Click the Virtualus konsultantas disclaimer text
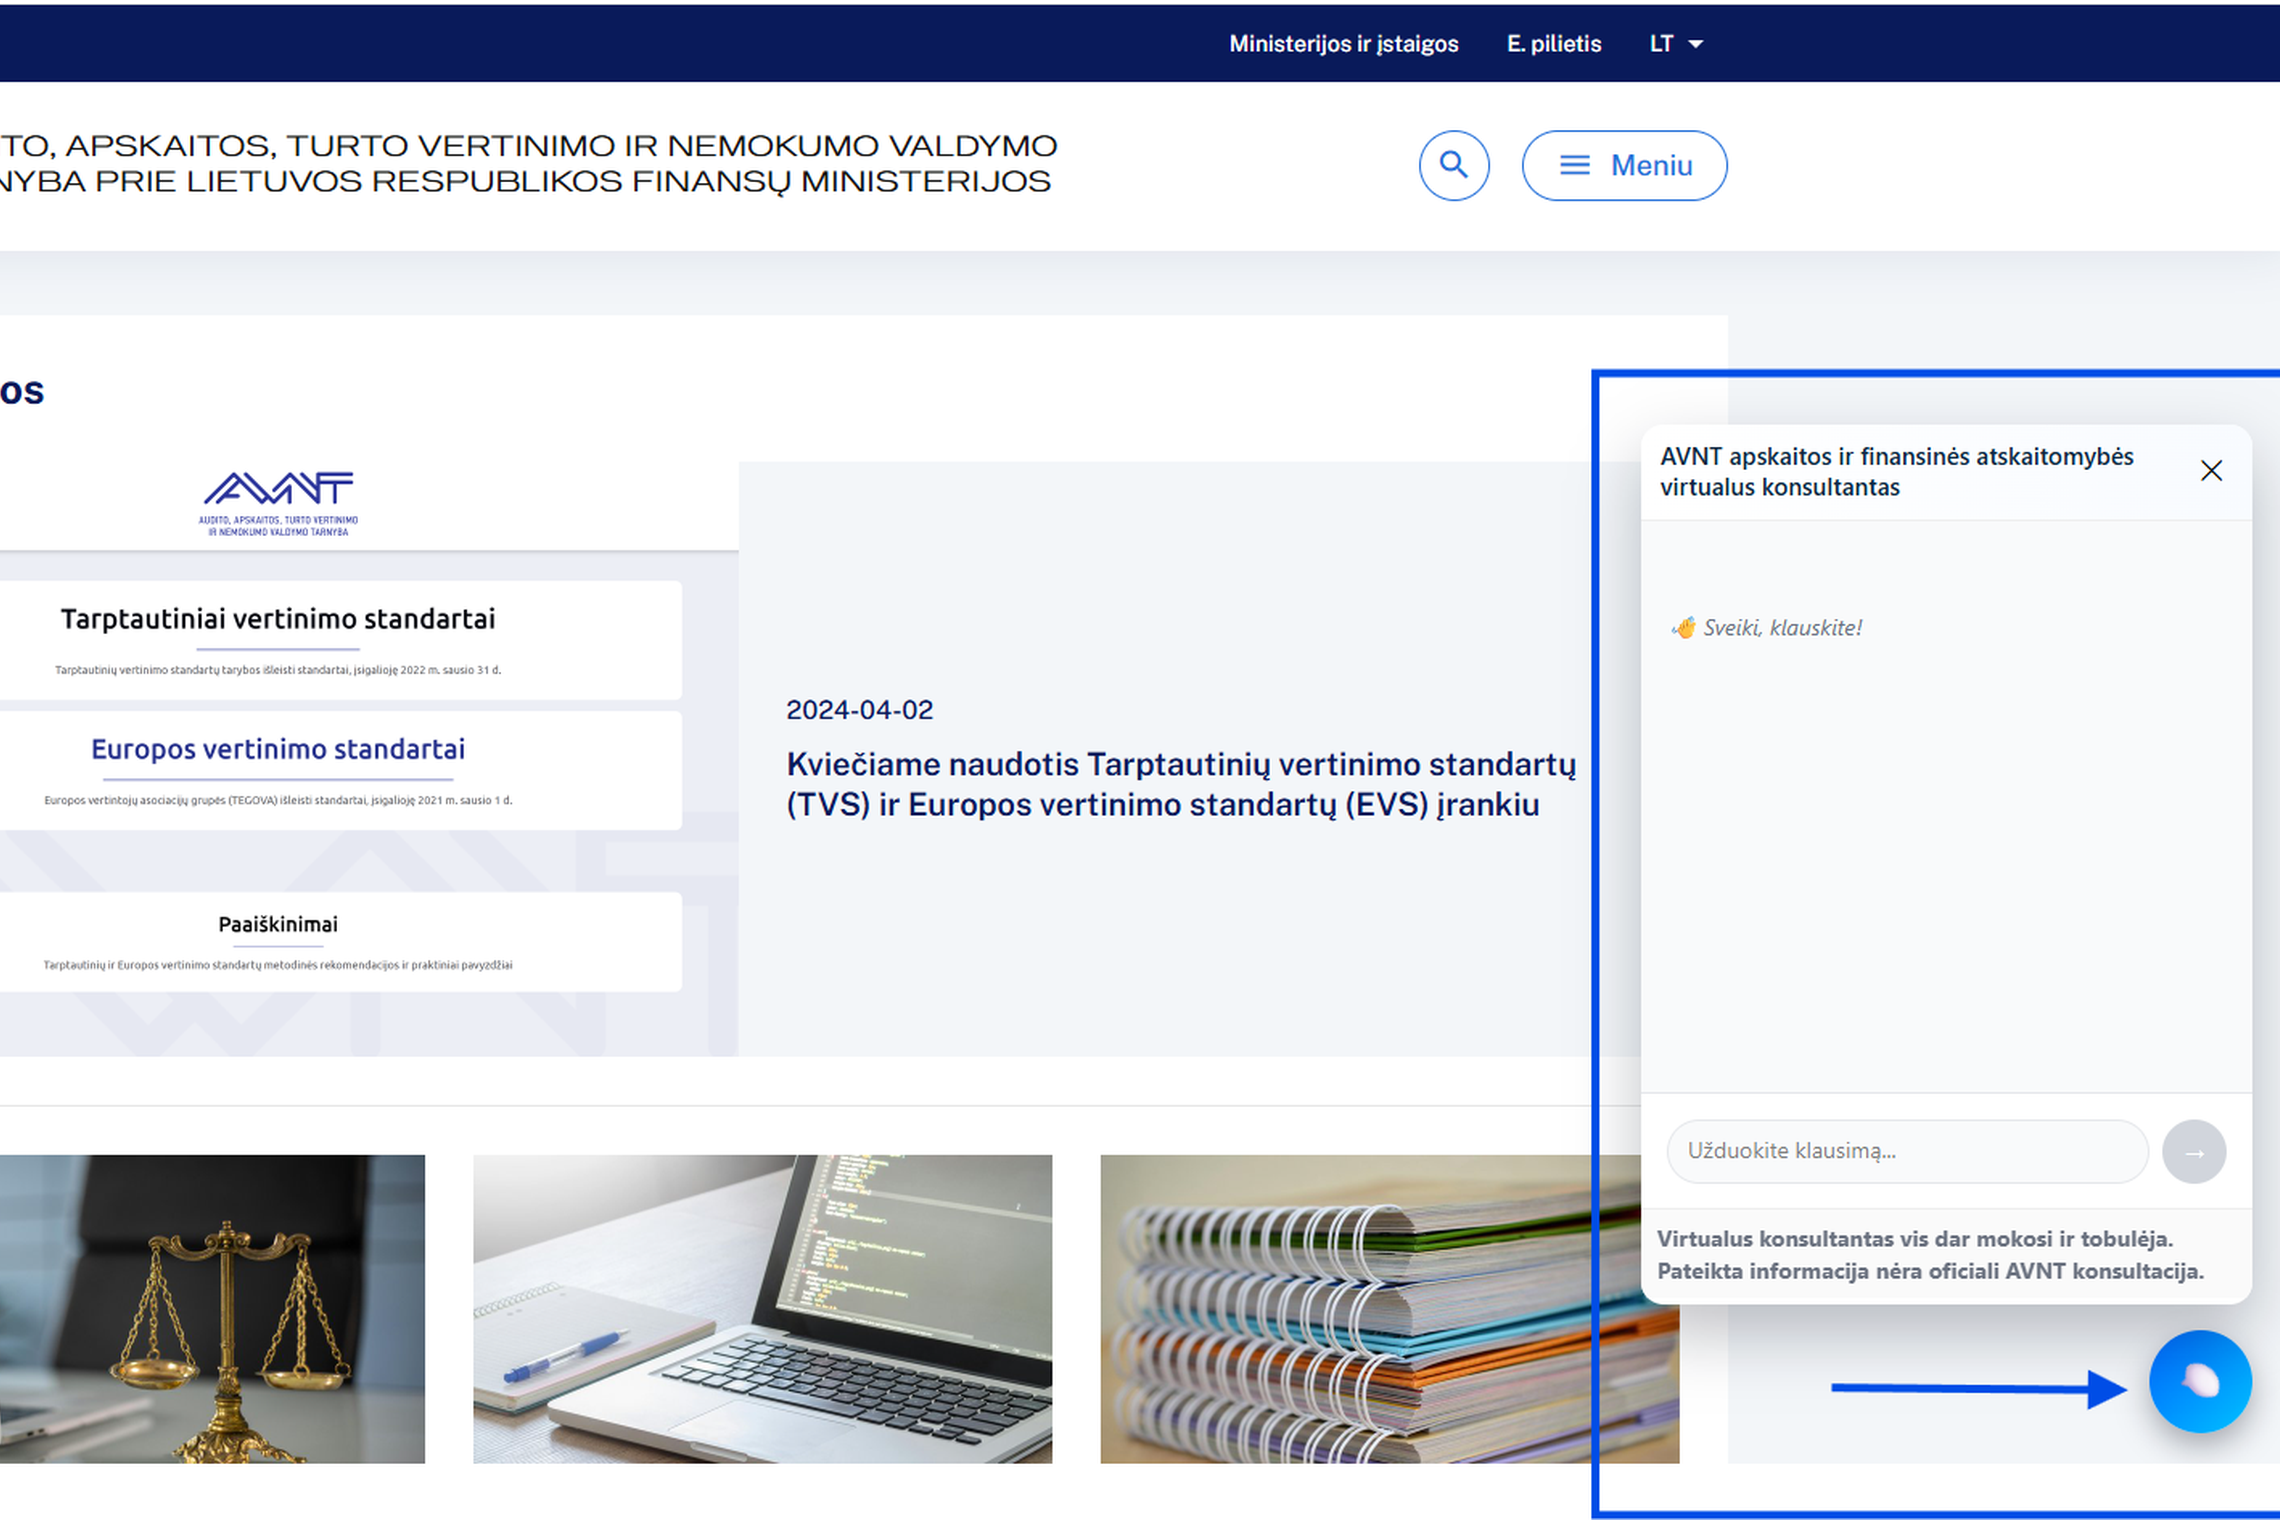Screen dimensions: 2280x1520 tap(1930, 1255)
